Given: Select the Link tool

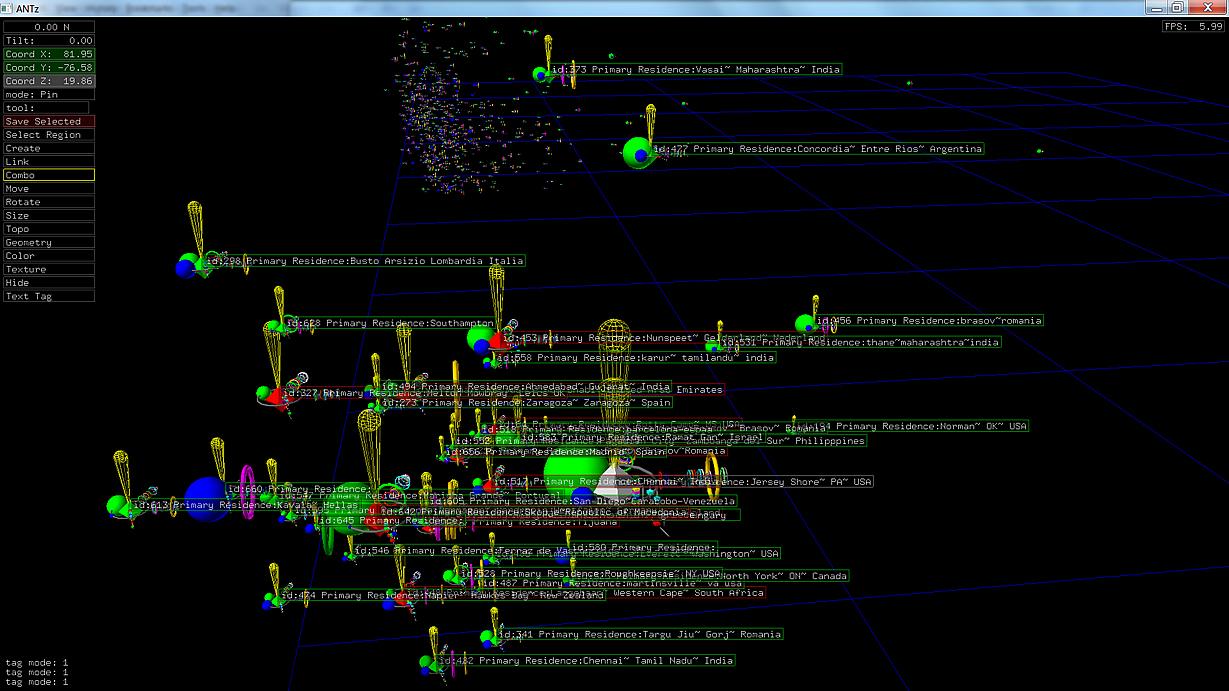Looking at the screenshot, I should 48,162.
